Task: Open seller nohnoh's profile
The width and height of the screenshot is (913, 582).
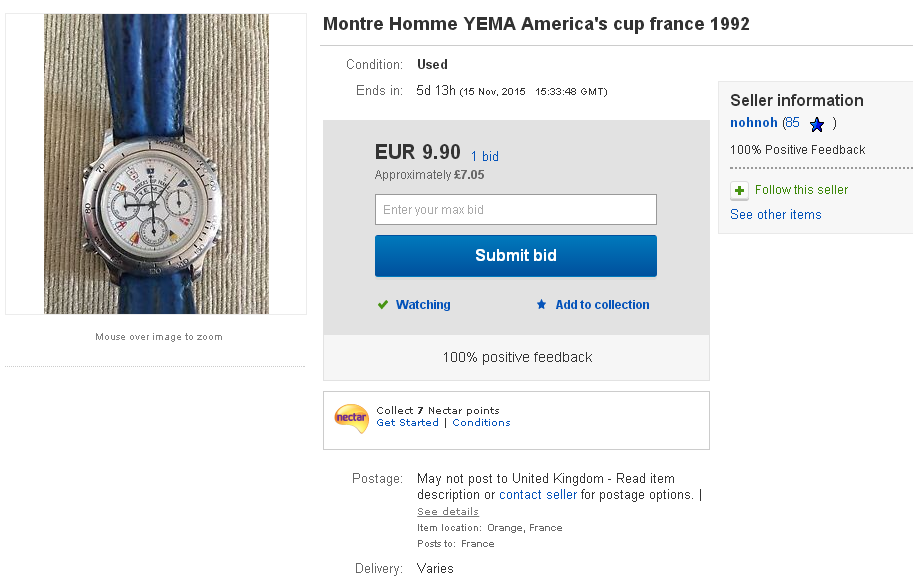Action: [x=753, y=123]
